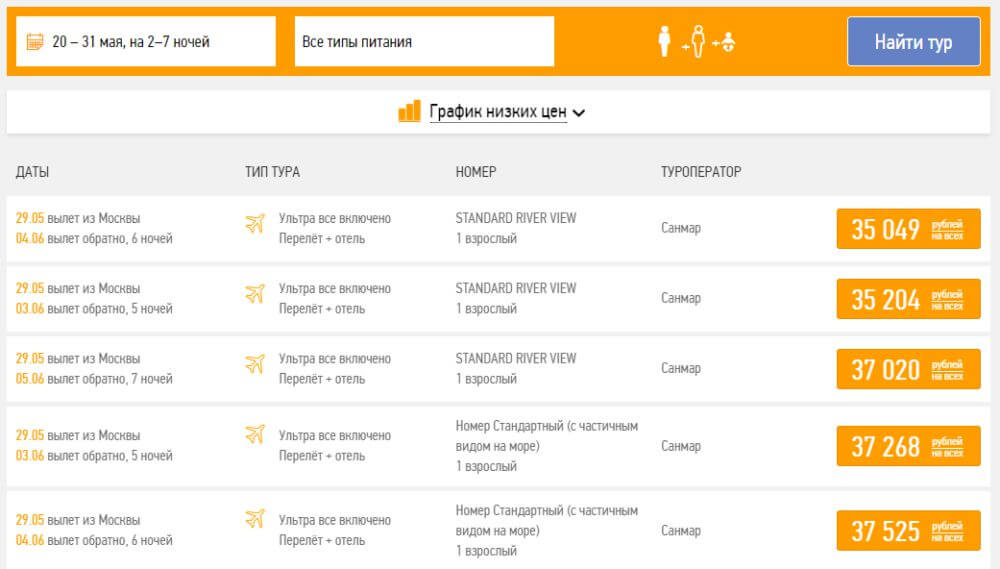Click the 'ДАТЫ' column header

point(33,172)
